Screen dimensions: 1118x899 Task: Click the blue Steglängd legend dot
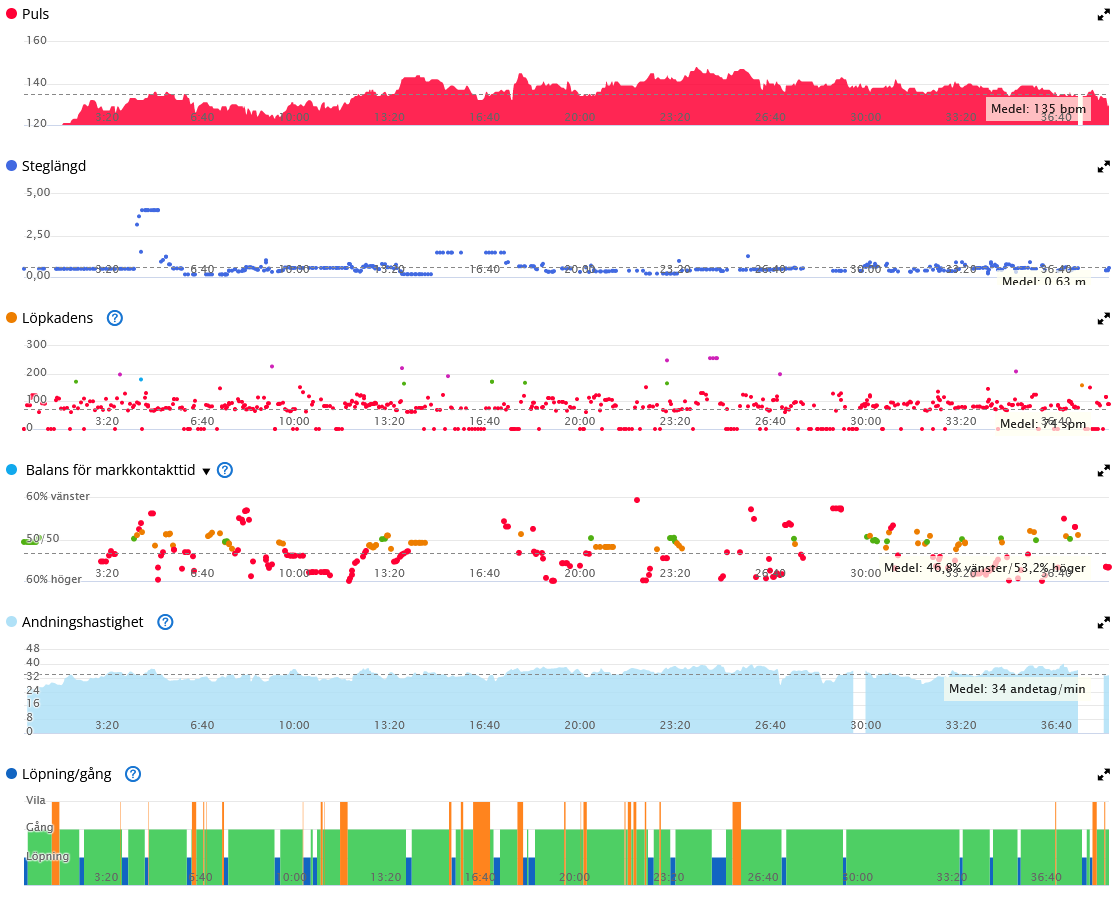click(11, 165)
